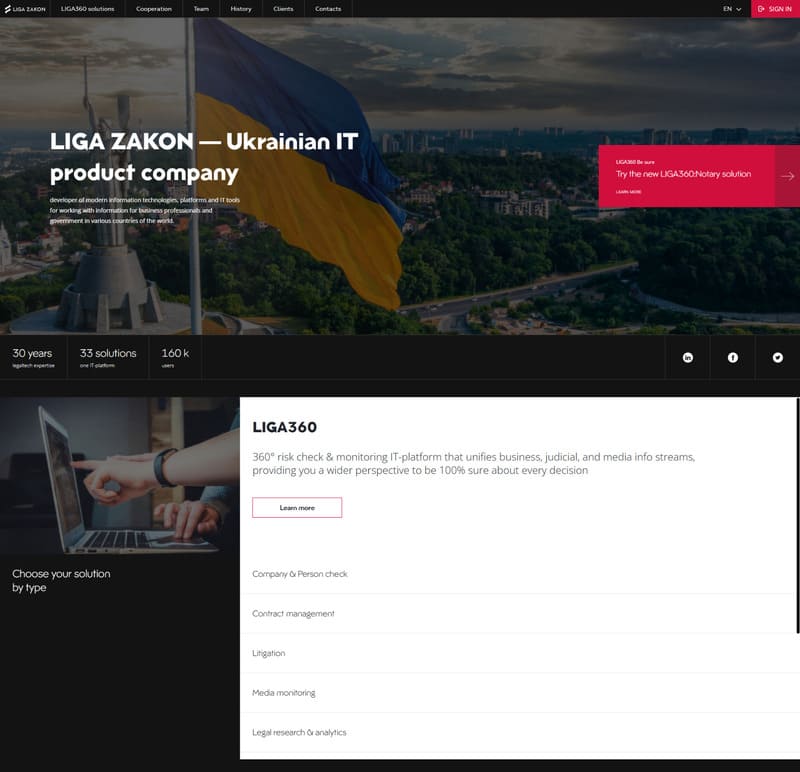800x772 pixels.
Task: Click the hero headline LIGA ZAKON
Action: pyautogui.click(x=204, y=157)
